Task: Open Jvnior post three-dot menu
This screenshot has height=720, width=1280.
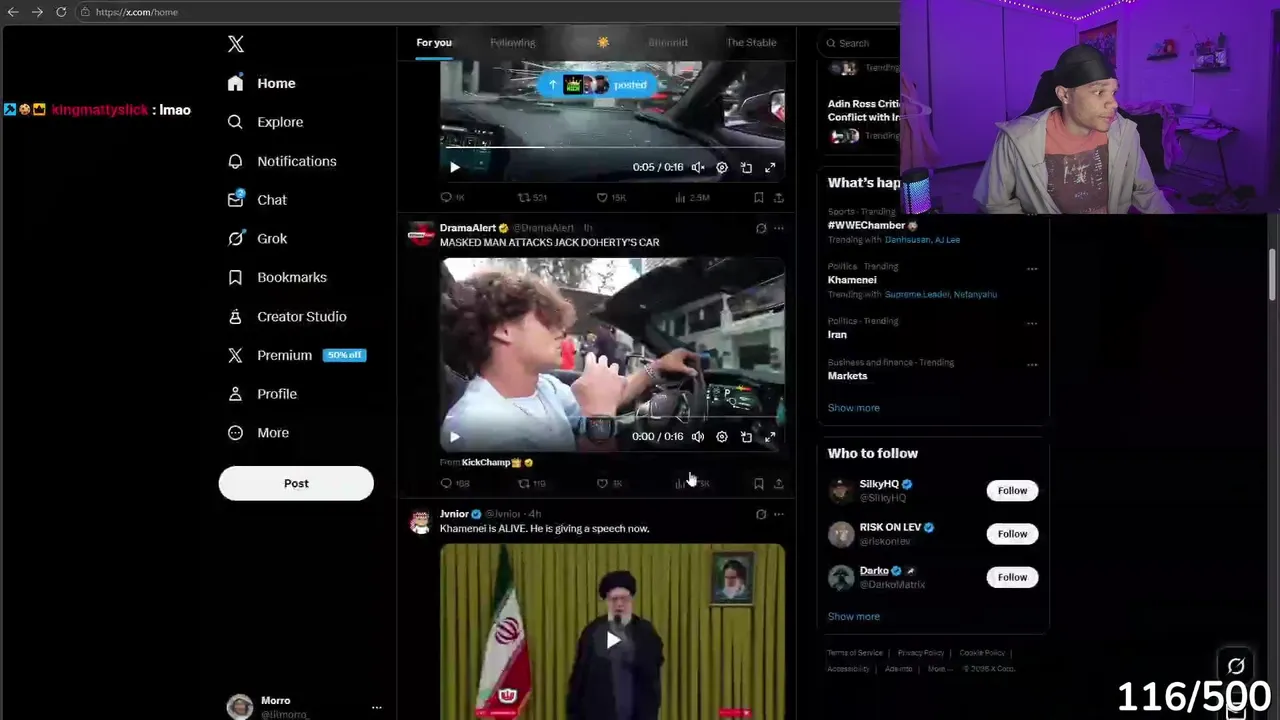Action: tap(779, 514)
